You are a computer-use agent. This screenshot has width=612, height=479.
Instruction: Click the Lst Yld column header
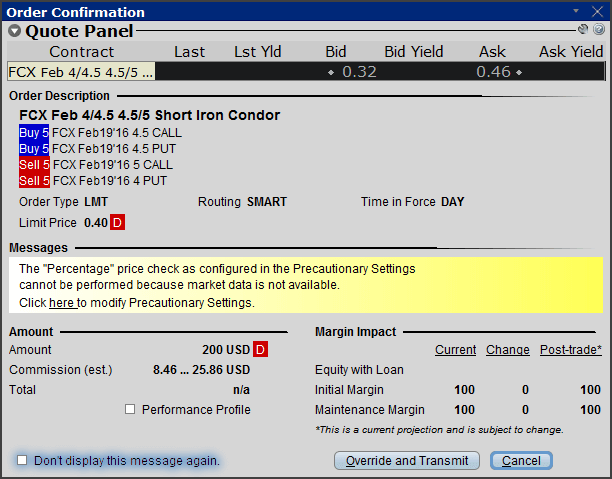258,52
